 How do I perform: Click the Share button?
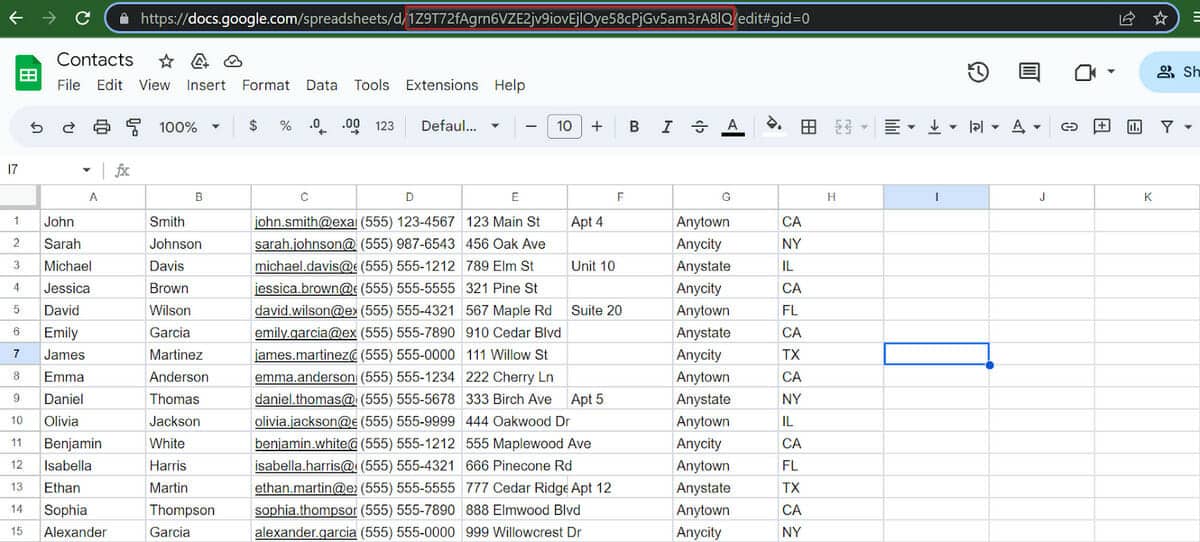coord(1172,72)
